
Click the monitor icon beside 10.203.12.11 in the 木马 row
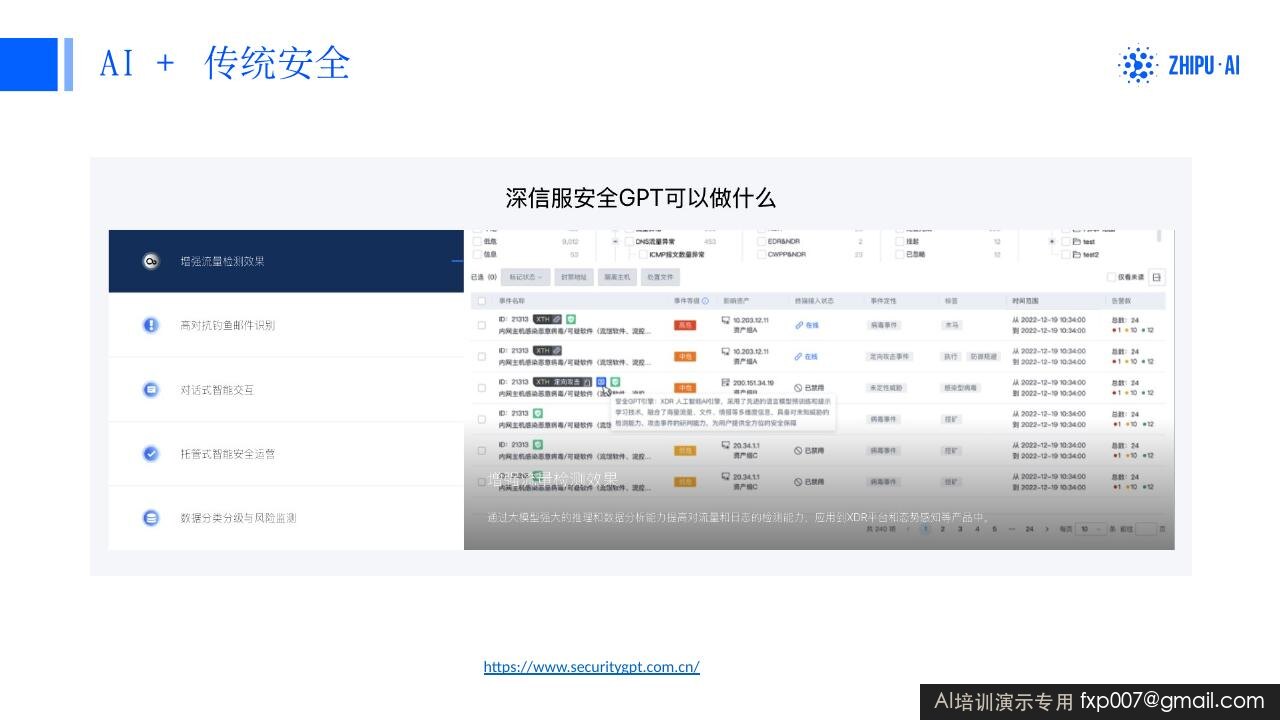click(x=726, y=320)
